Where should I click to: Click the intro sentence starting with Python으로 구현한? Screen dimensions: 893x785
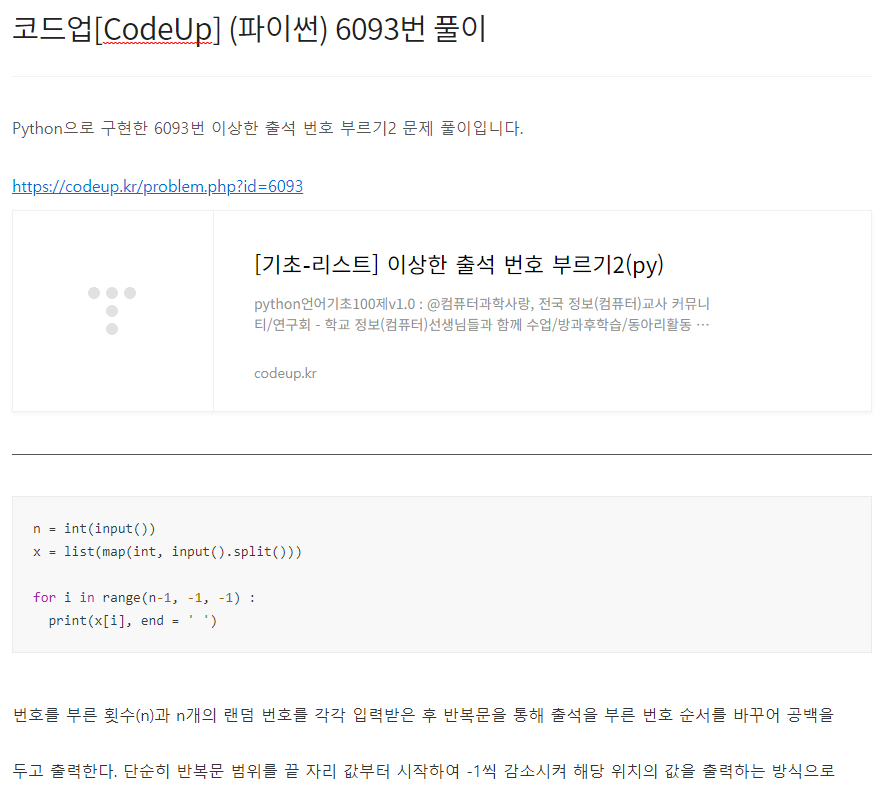[268, 128]
